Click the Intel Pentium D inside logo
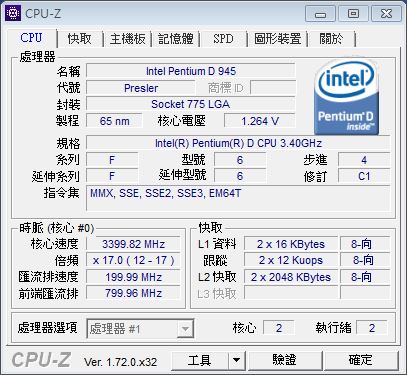 coord(346,96)
